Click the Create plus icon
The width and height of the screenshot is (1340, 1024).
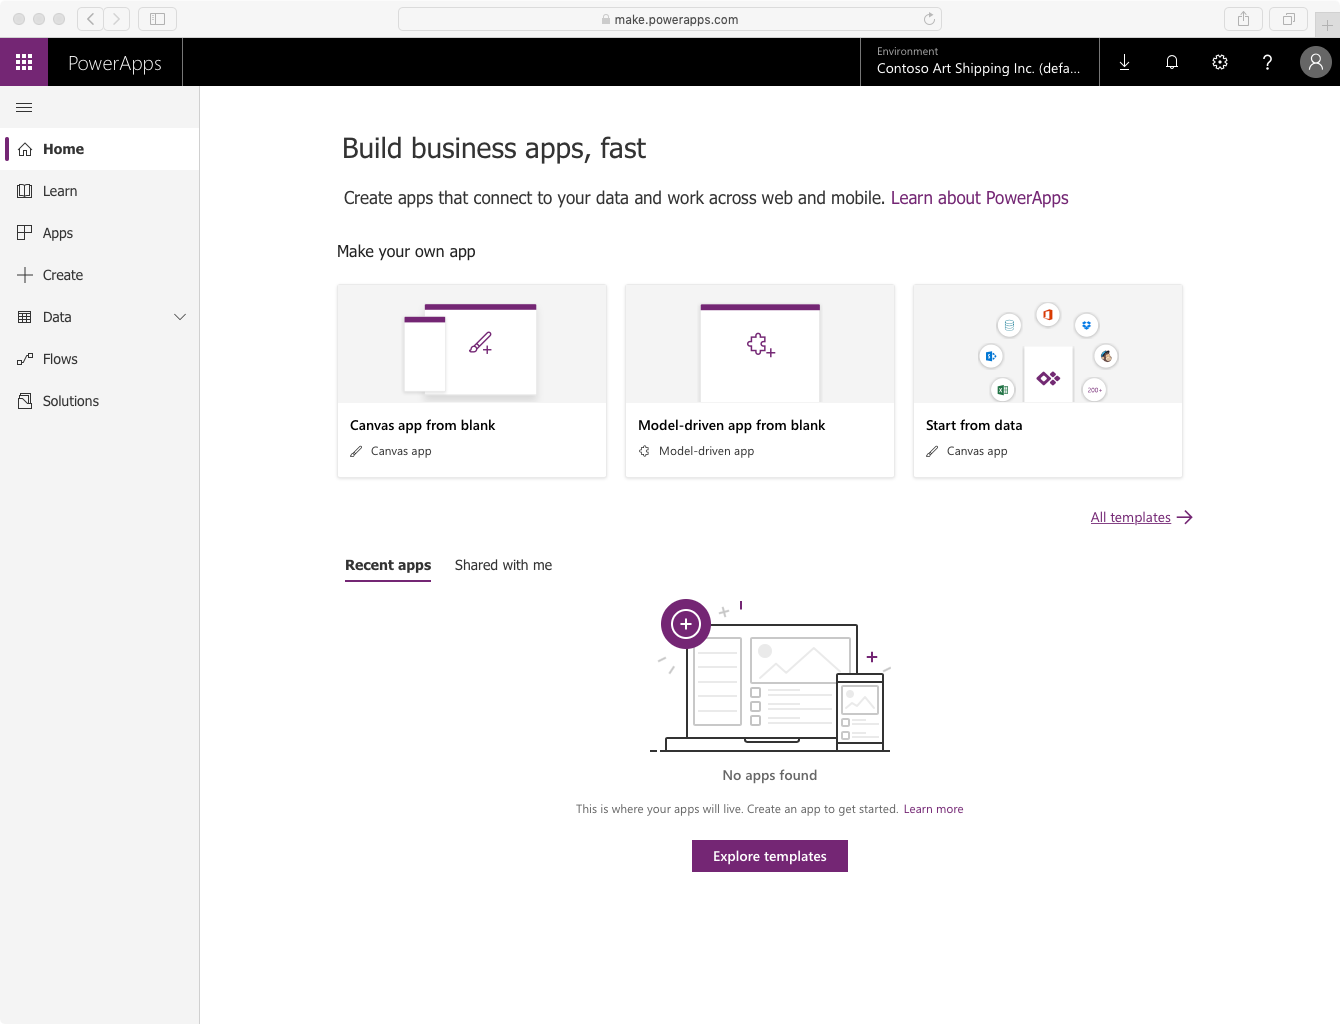25,275
